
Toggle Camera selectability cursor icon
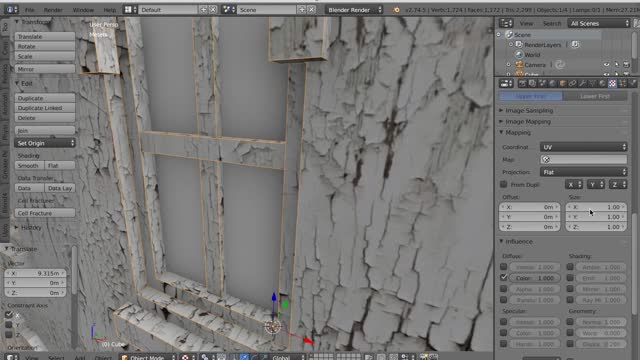click(616, 64)
